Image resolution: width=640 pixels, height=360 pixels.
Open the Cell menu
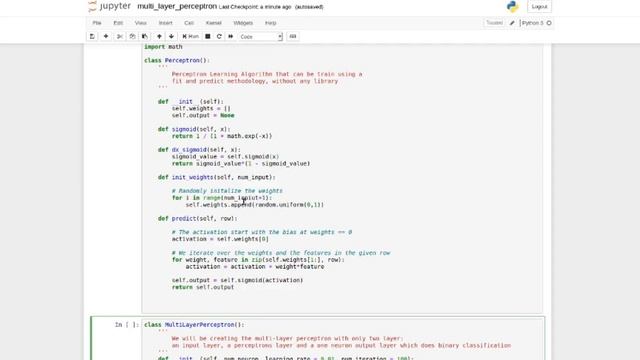tap(189, 23)
